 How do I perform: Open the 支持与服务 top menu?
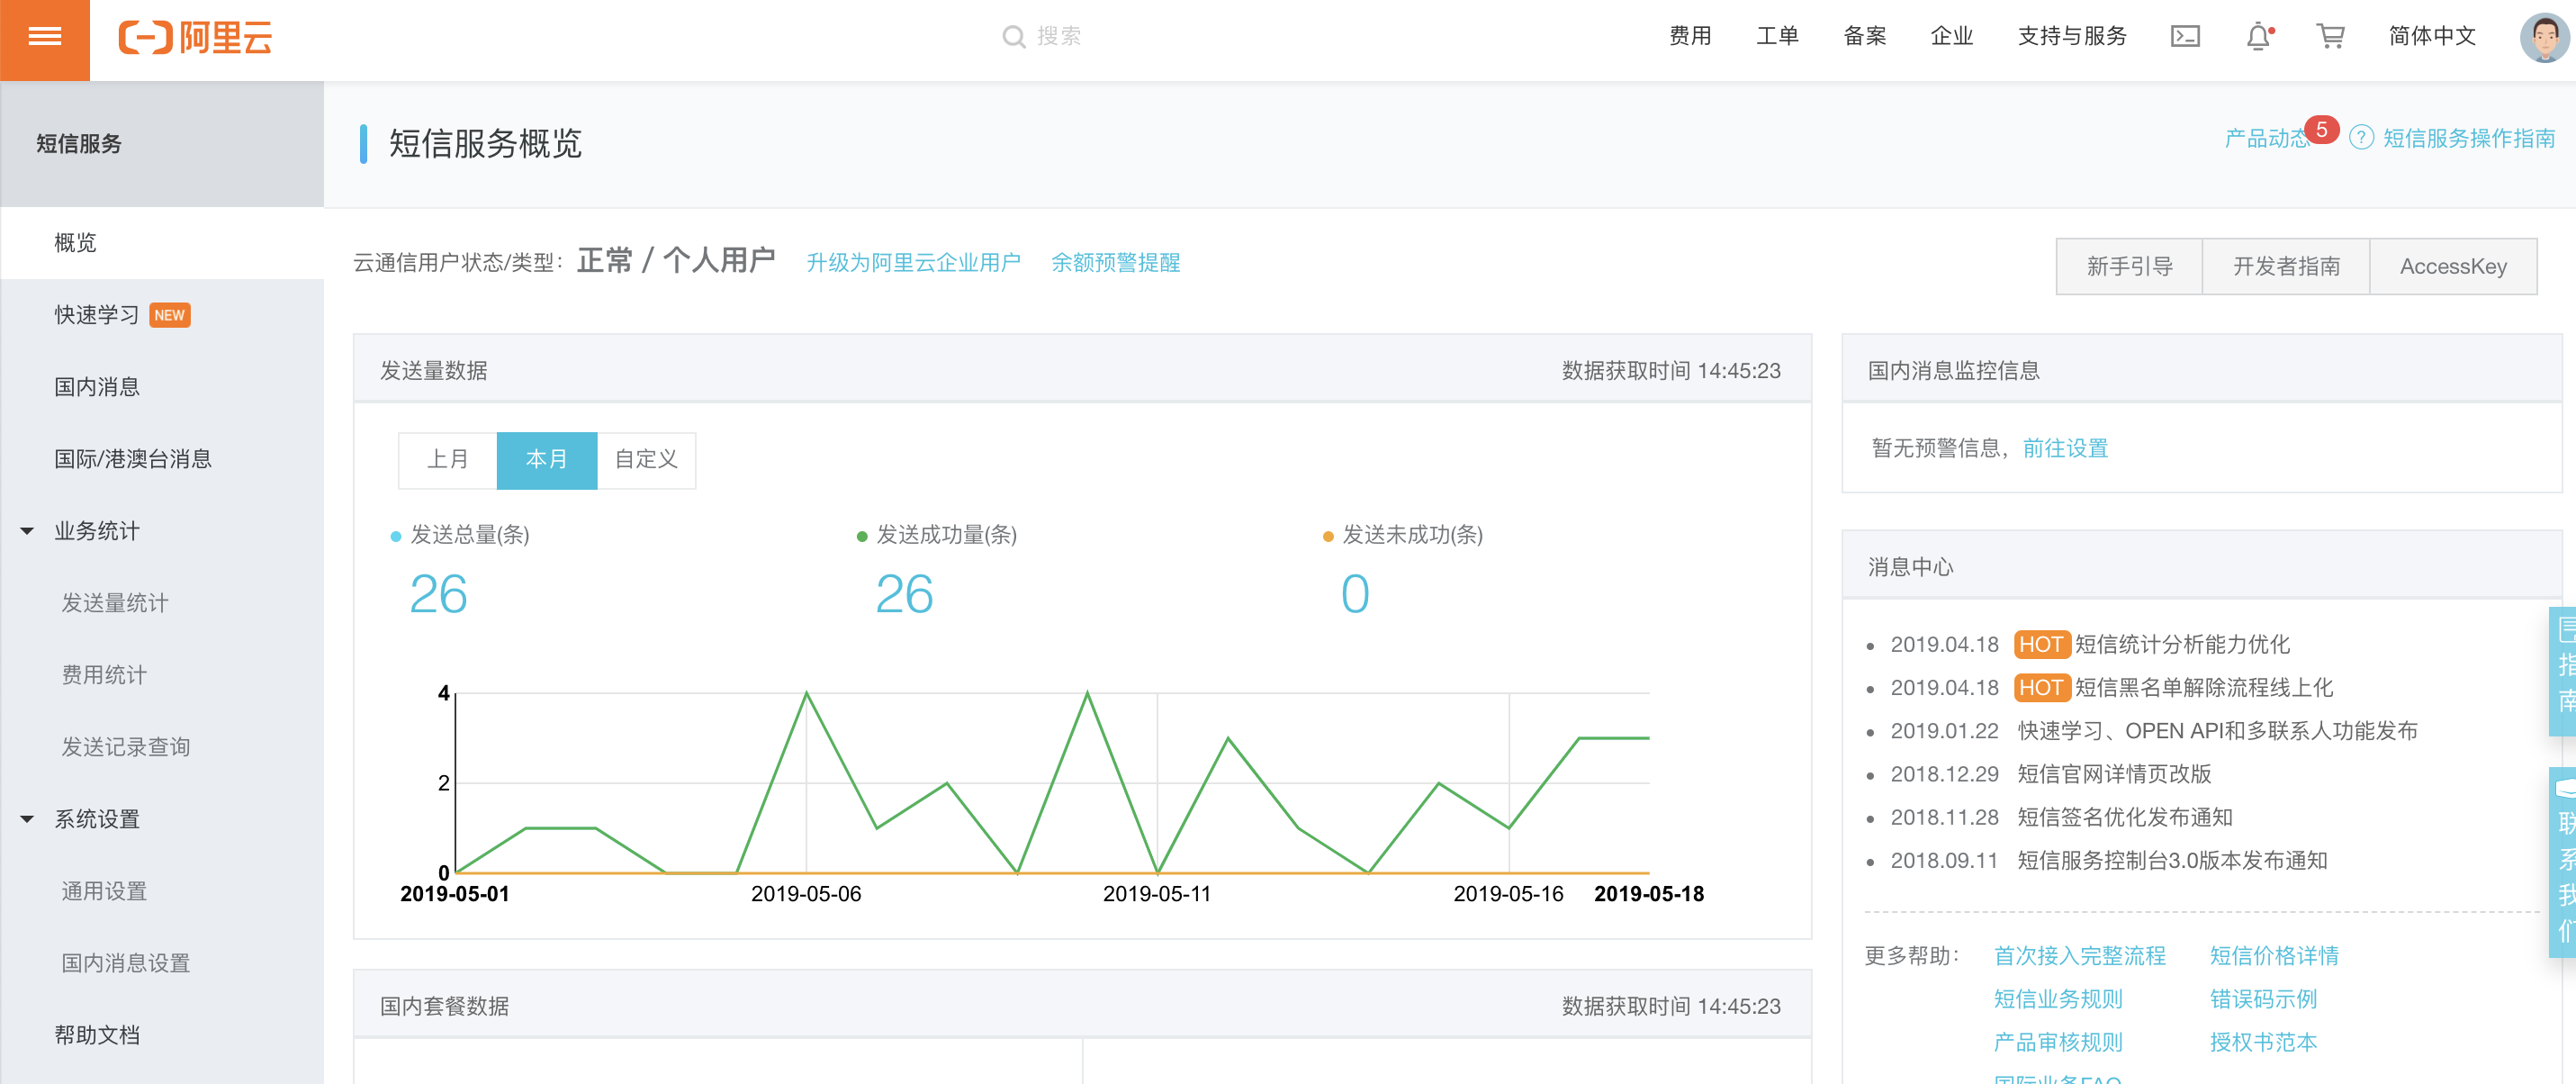(2071, 37)
